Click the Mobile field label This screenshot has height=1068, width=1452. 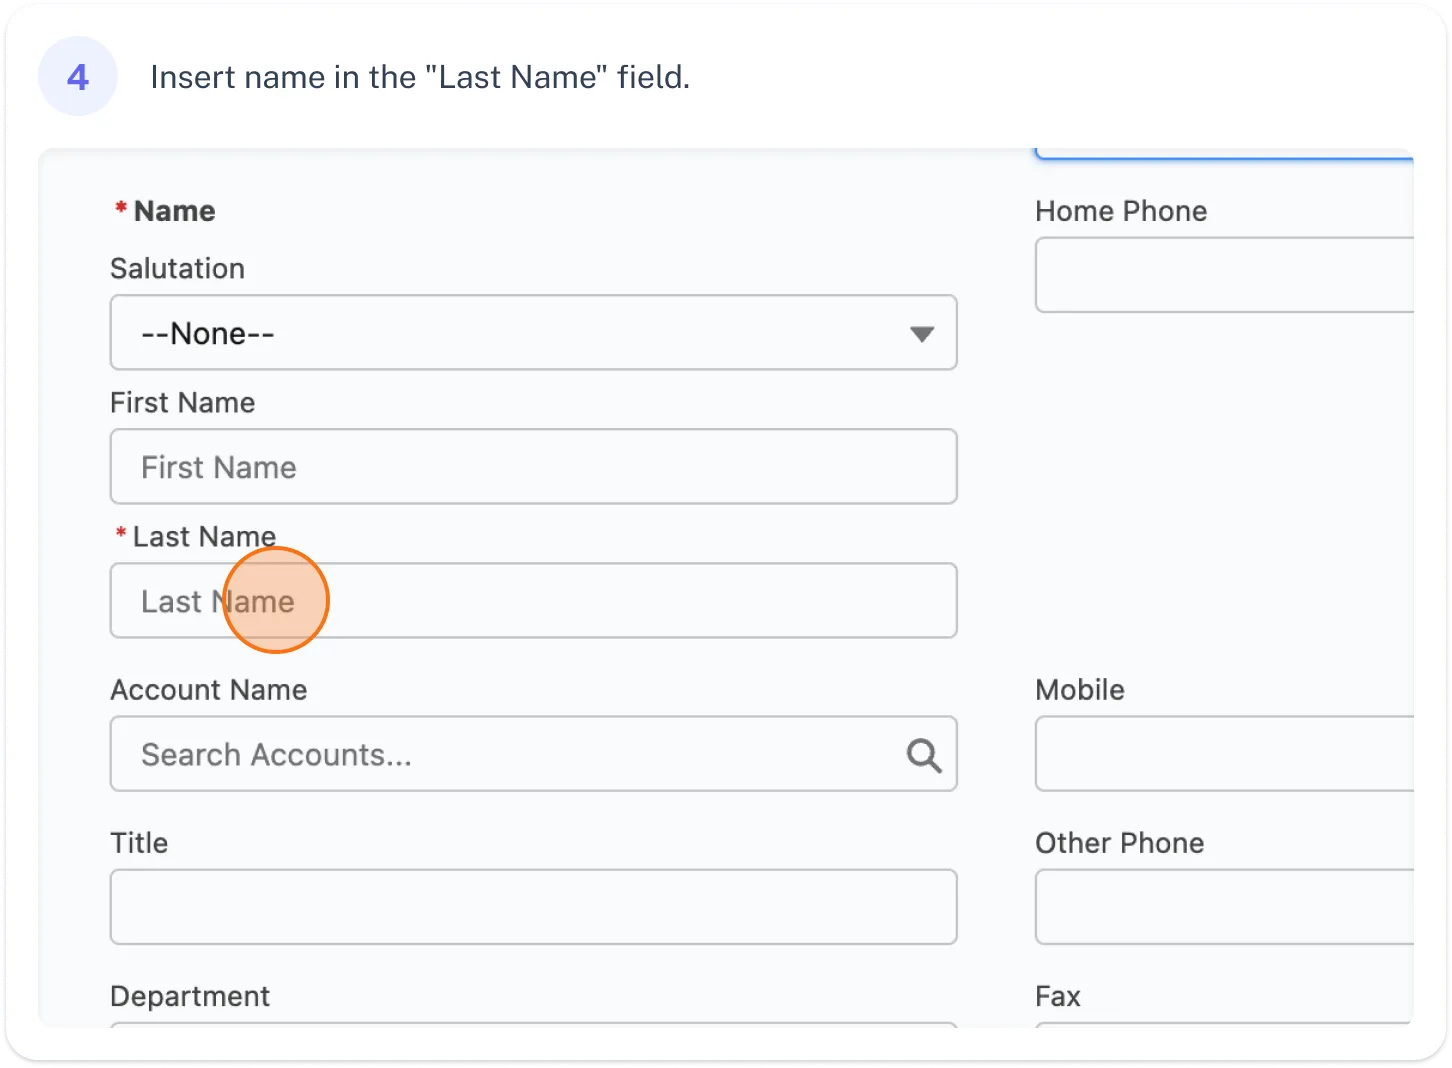point(1080,690)
